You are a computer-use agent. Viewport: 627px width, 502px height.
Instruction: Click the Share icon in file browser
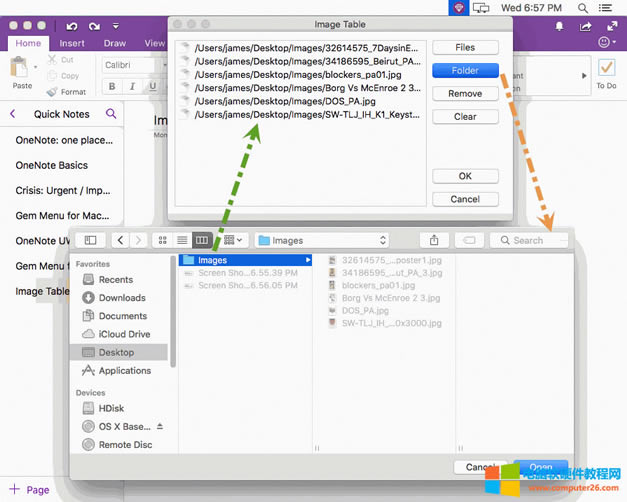pyautogui.click(x=434, y=240)
